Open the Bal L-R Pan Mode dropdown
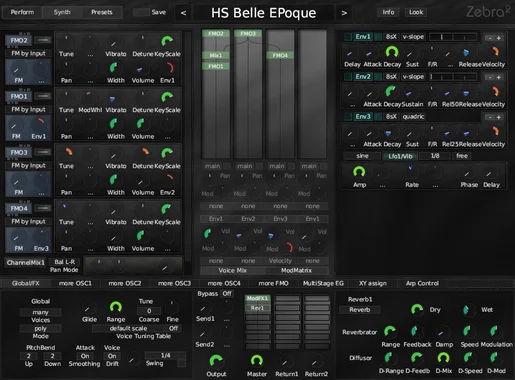Viewport: 515px width, 380px height. pyautogui.click(x=64, y=262)
